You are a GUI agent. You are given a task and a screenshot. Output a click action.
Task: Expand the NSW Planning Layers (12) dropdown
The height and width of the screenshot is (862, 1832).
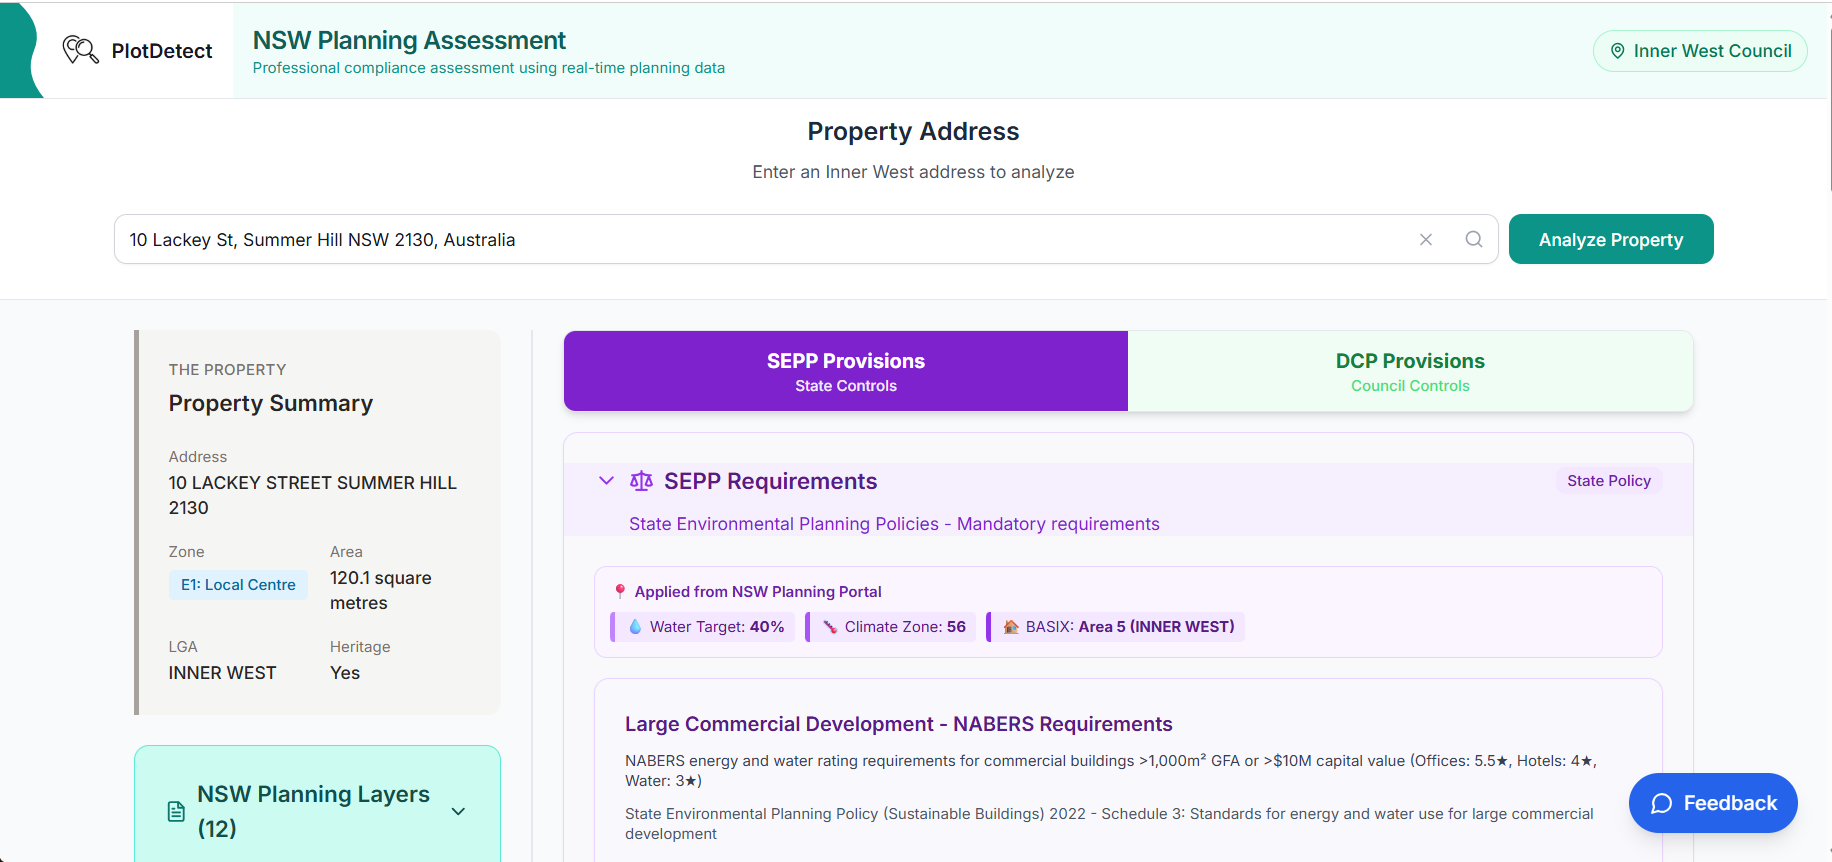[459, 811]
